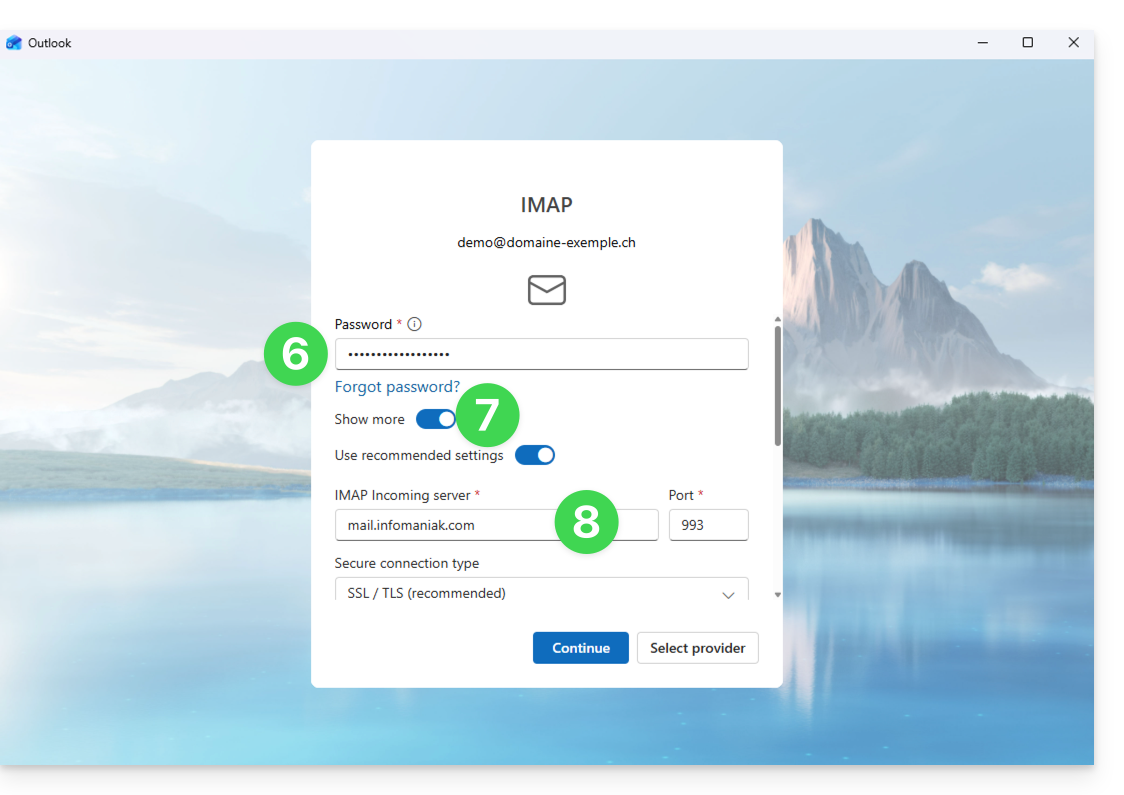Image resolution: width=1124 pixels, height=795 pixels.
Task: Click the Outlook app icon in title bar
Action: (14, 43)
